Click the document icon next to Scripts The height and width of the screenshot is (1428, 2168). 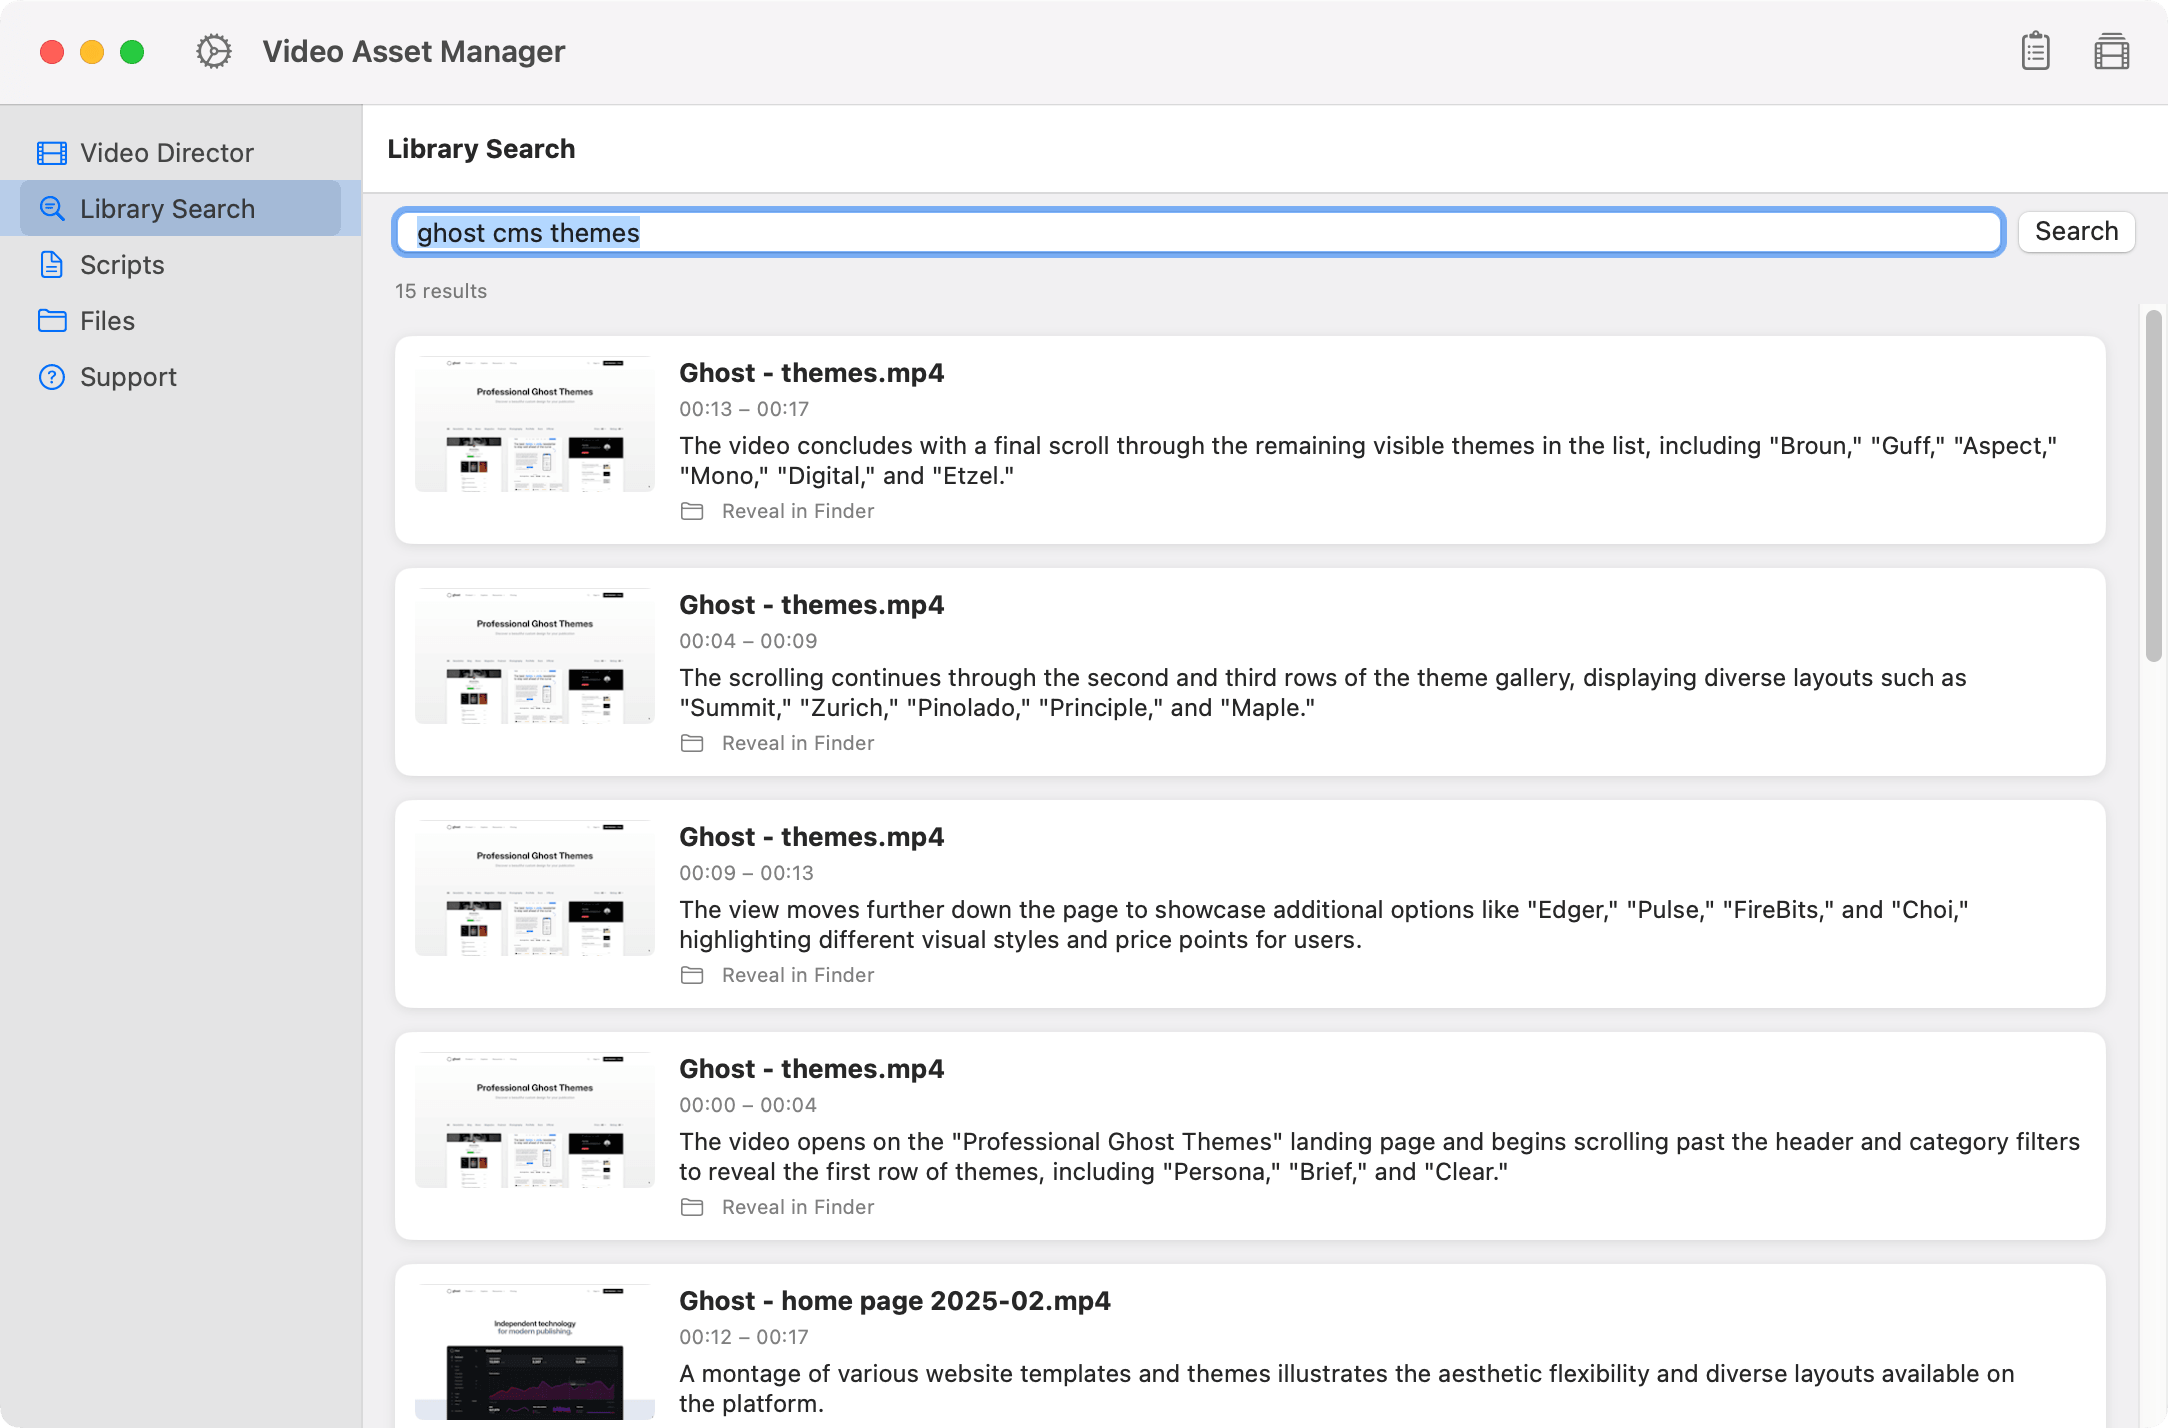(x=51, y=264)
